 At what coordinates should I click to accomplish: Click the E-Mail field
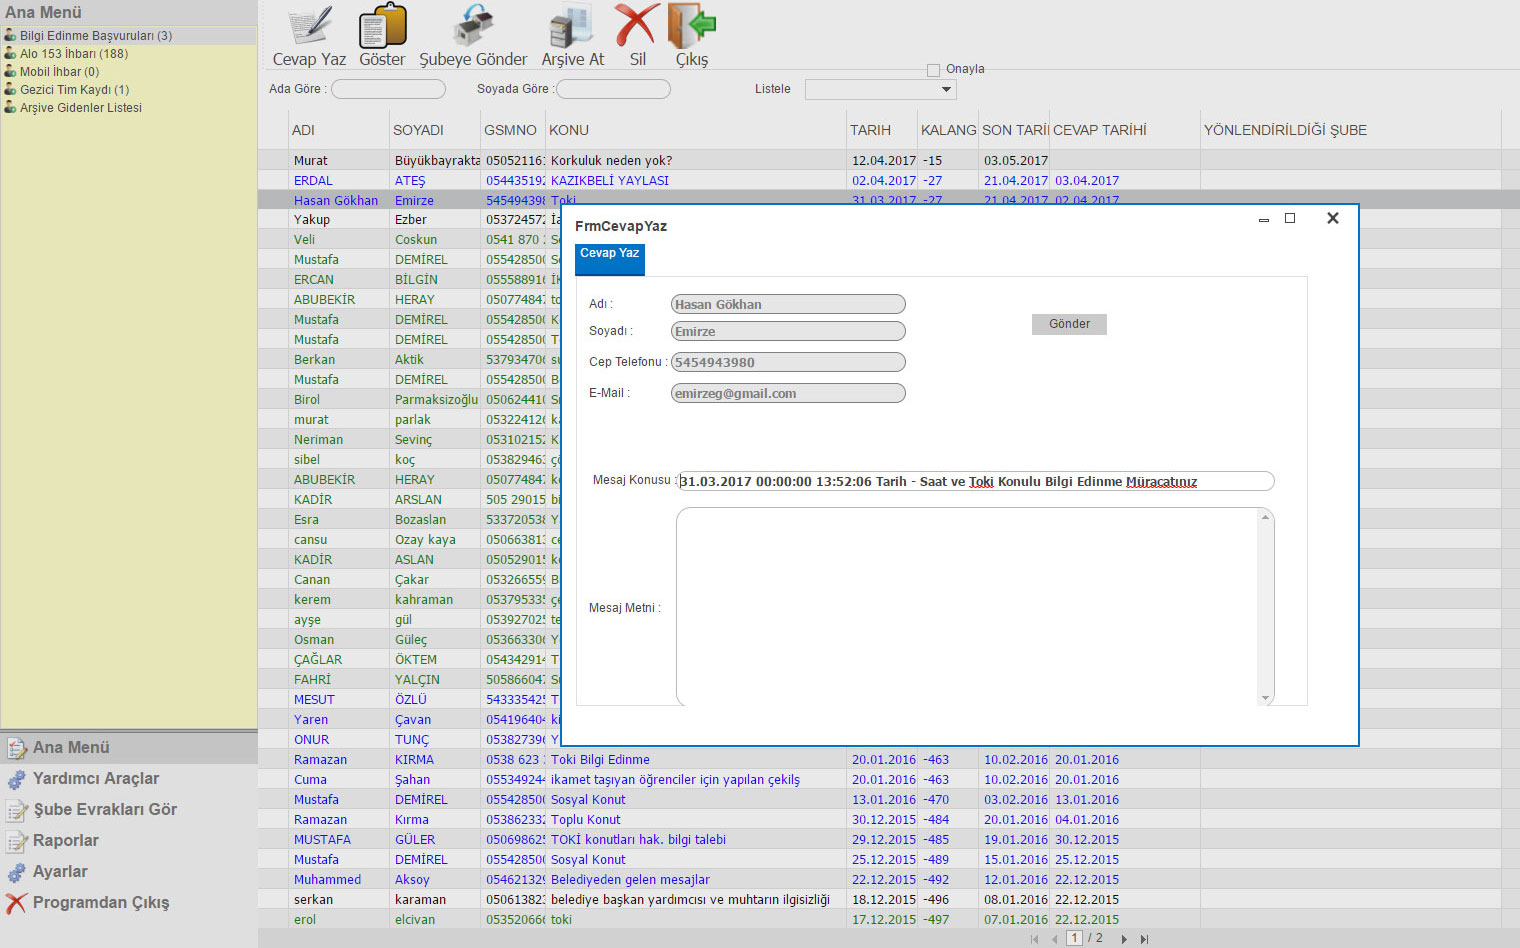coord(788,393)
